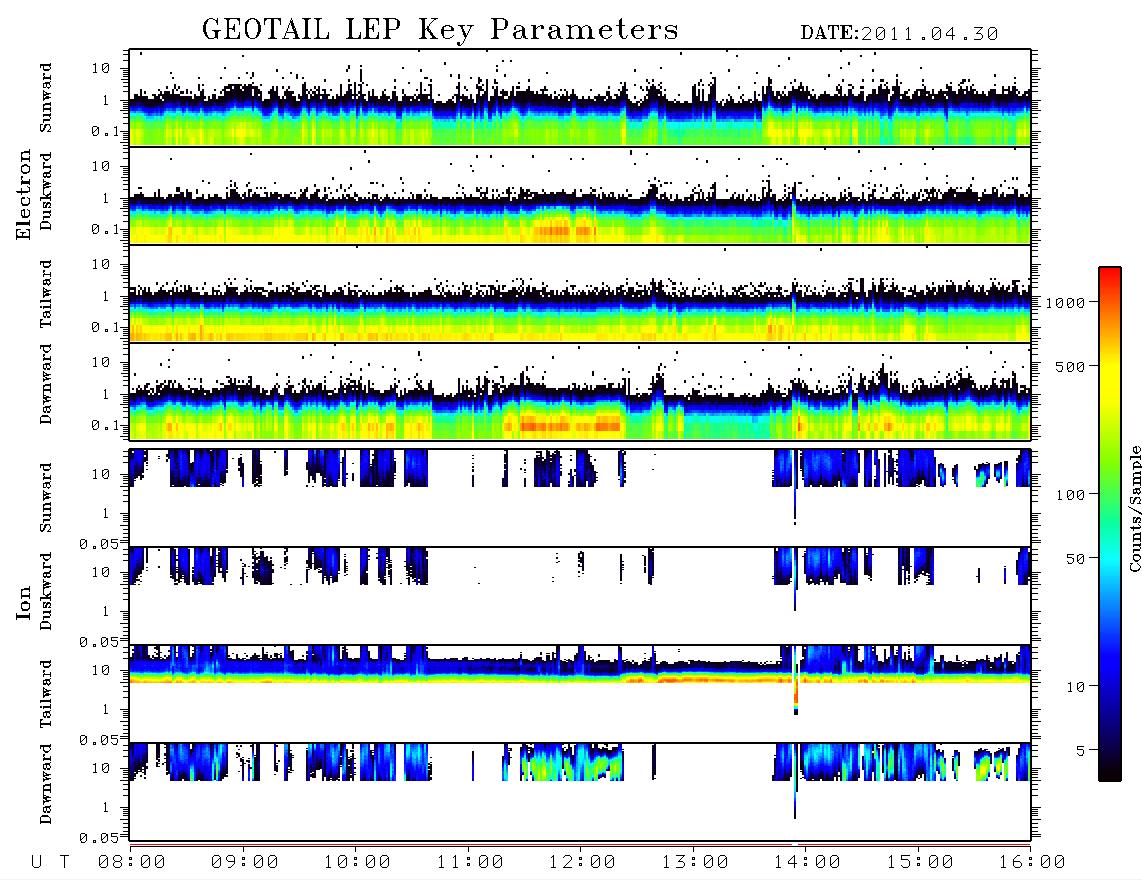Image resolution: width=1142 pixels, height=880 pixels.
Task: Click the "50" colorbar tick label
Action: point(1076,558)
